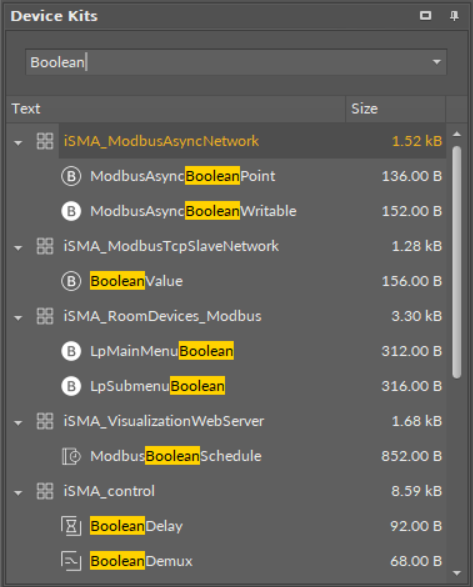Open the search field dropdown arrow

pyautogui.click(x=436, y=62)
